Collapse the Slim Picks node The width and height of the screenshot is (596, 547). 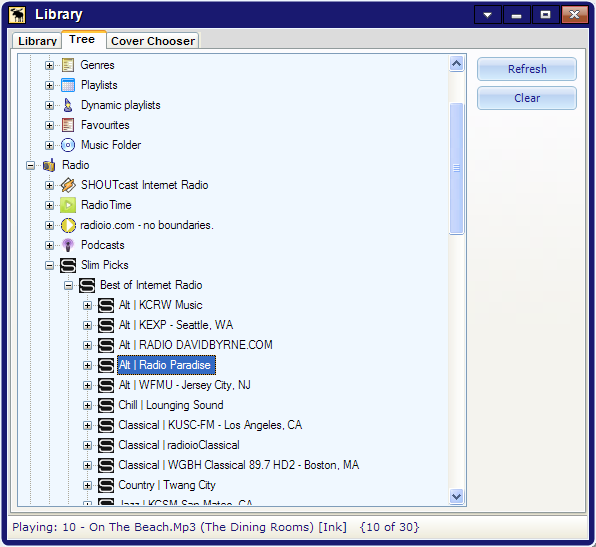[49, 265]
